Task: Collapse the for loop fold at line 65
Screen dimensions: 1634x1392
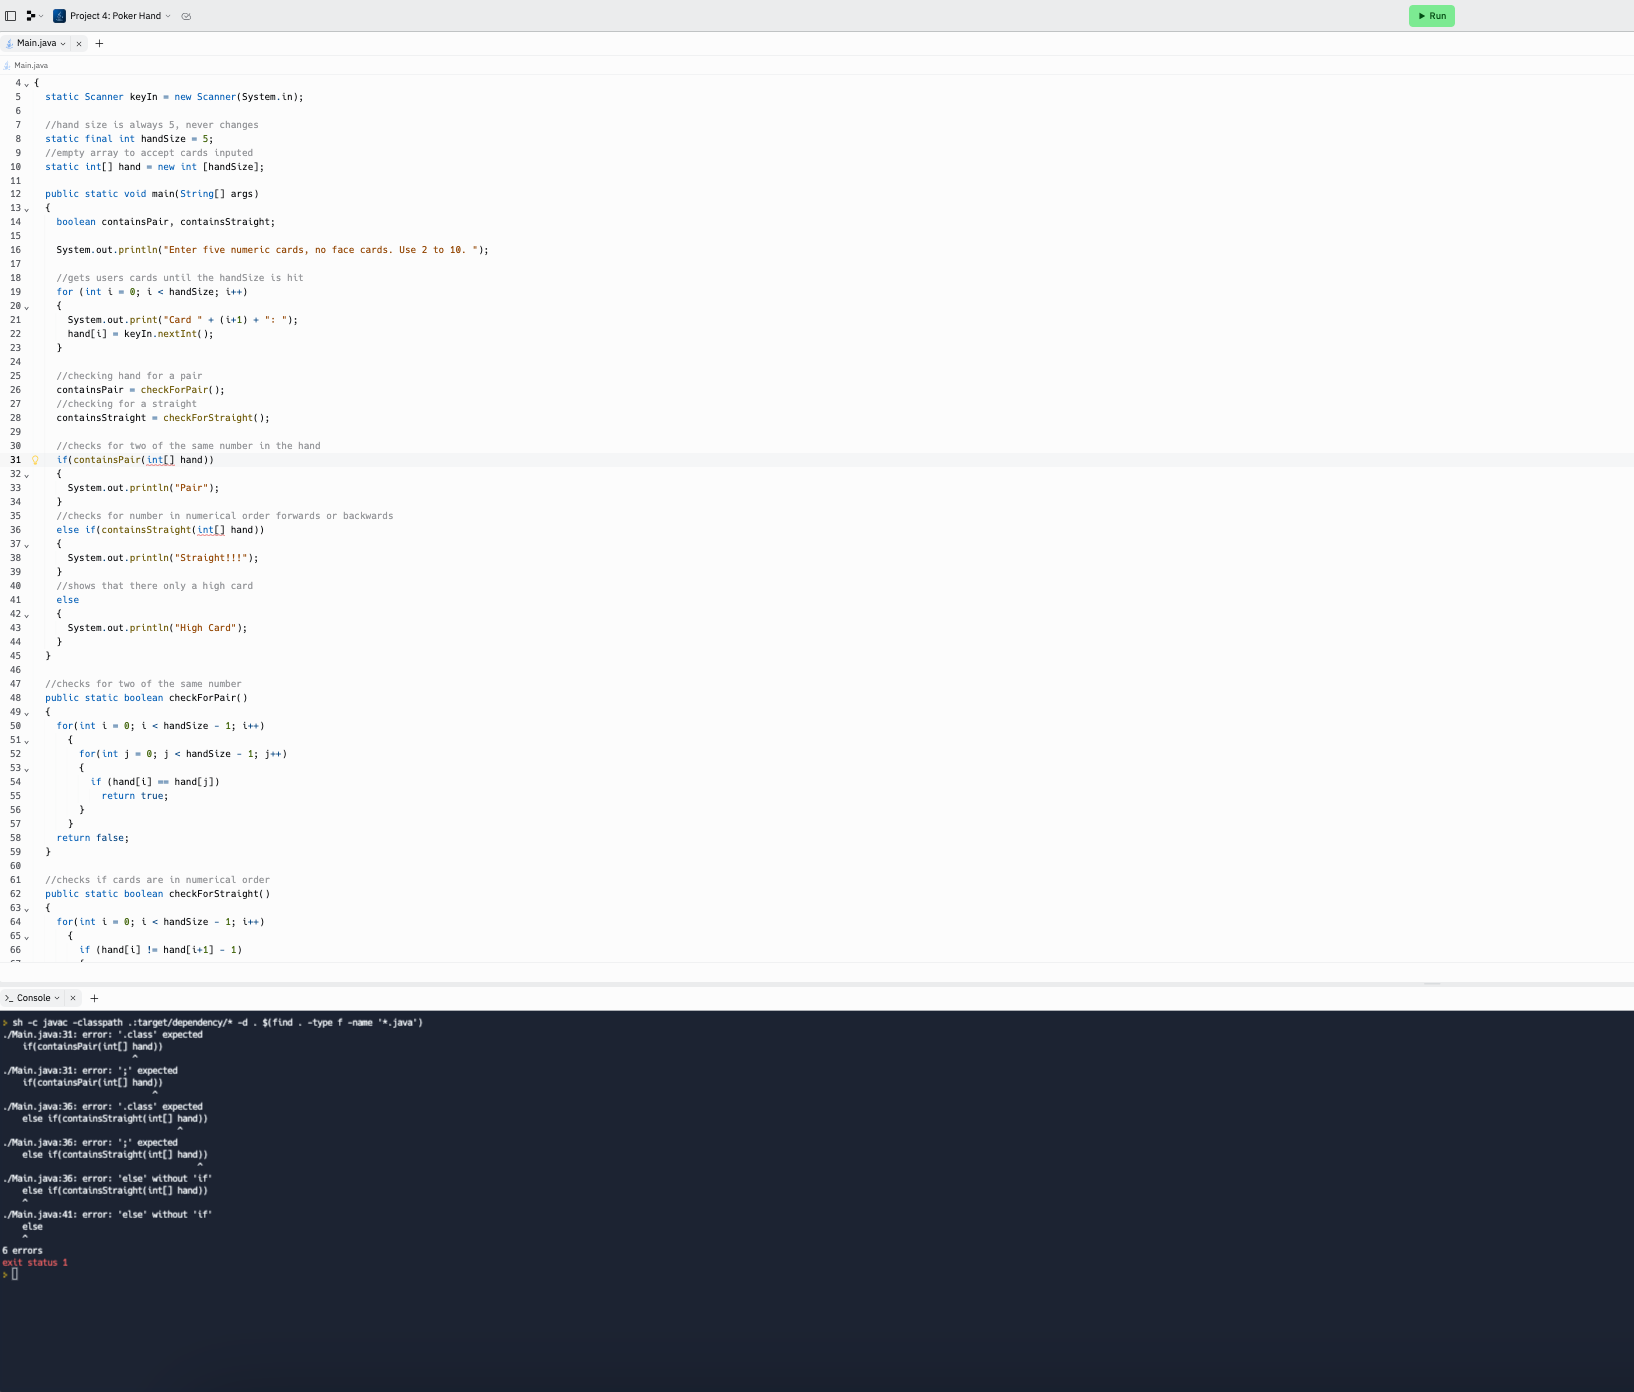Action: point(27,936)
